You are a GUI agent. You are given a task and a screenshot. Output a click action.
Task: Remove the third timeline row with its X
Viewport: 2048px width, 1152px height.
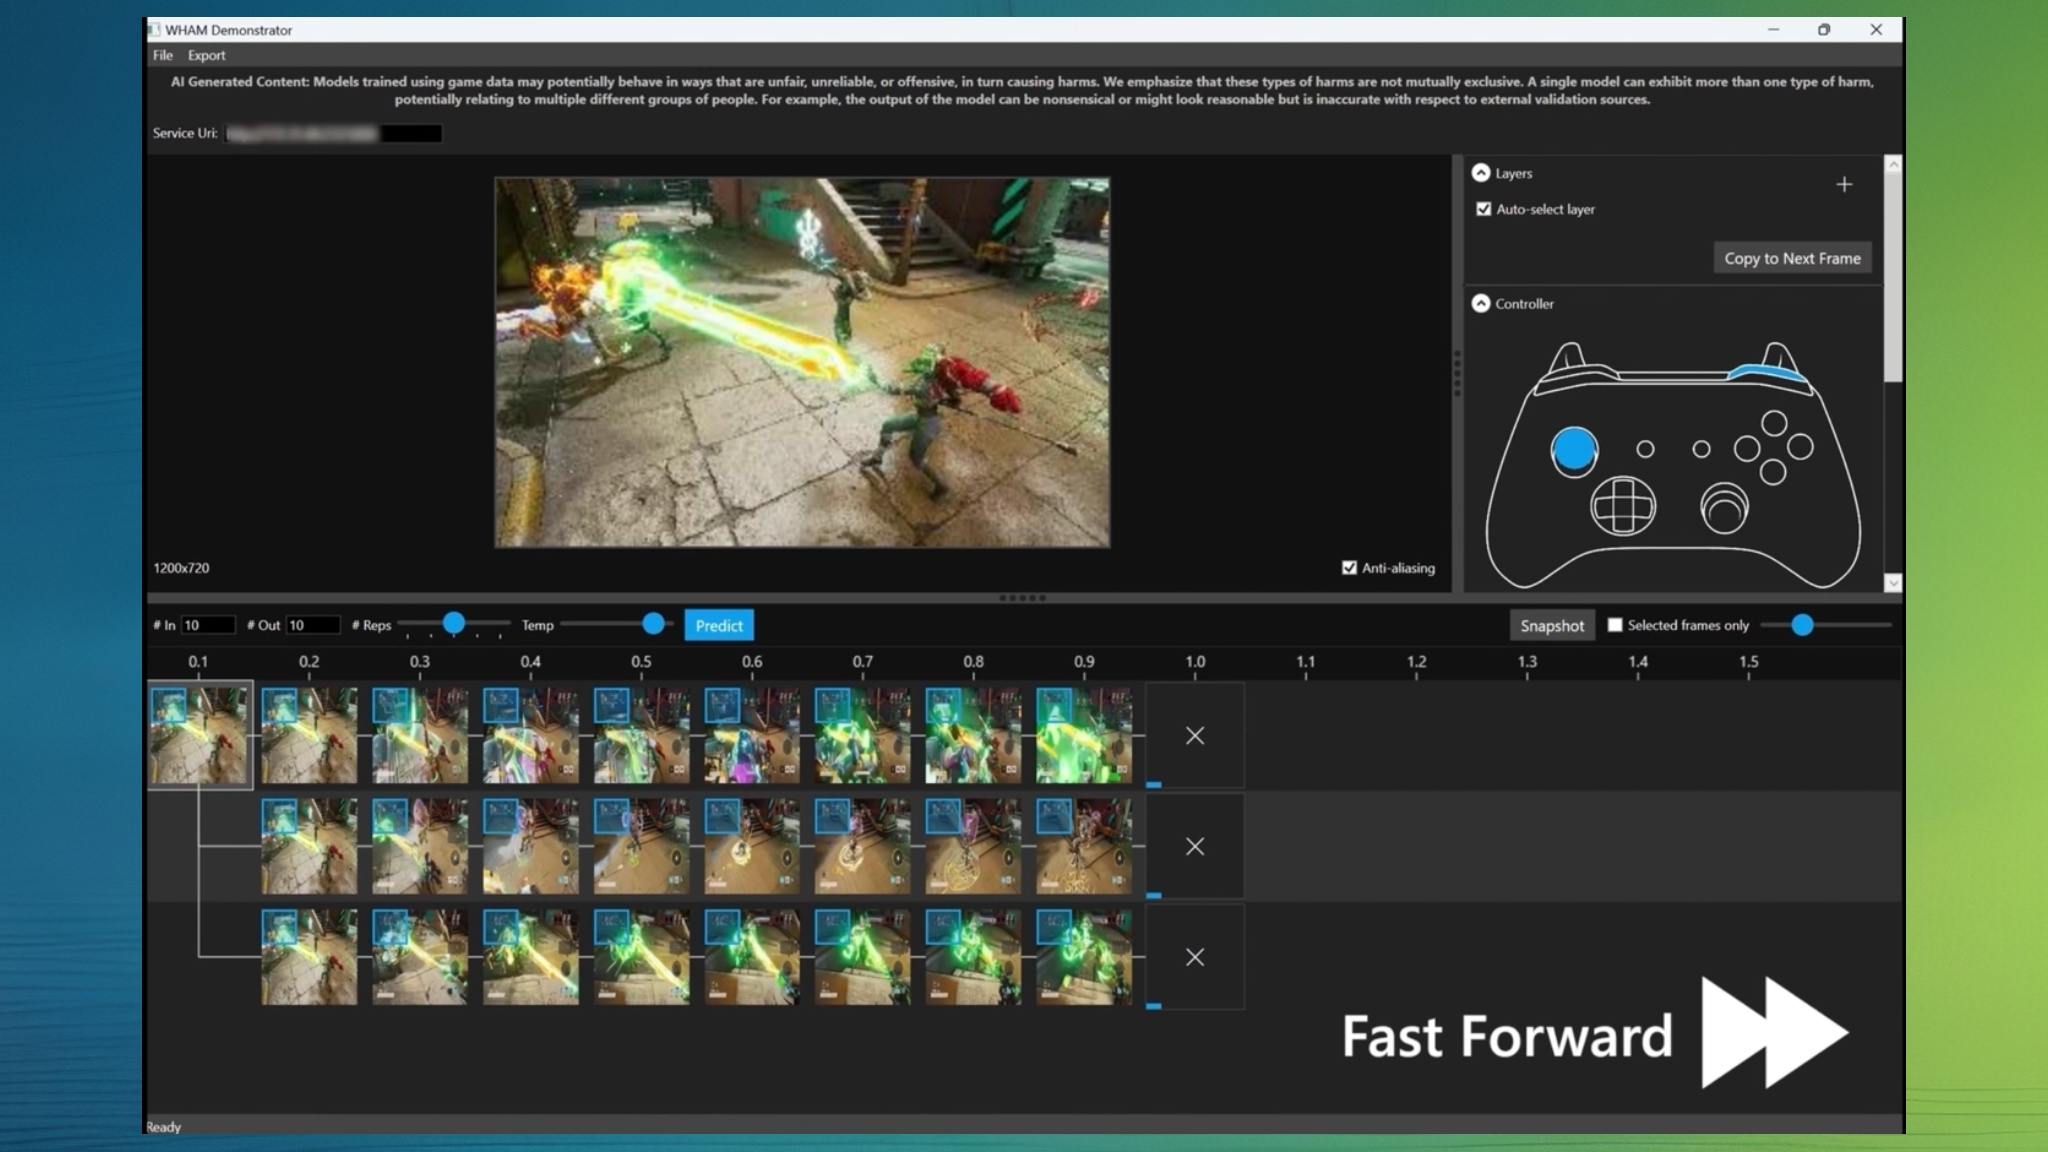(x=1194, y=958)
